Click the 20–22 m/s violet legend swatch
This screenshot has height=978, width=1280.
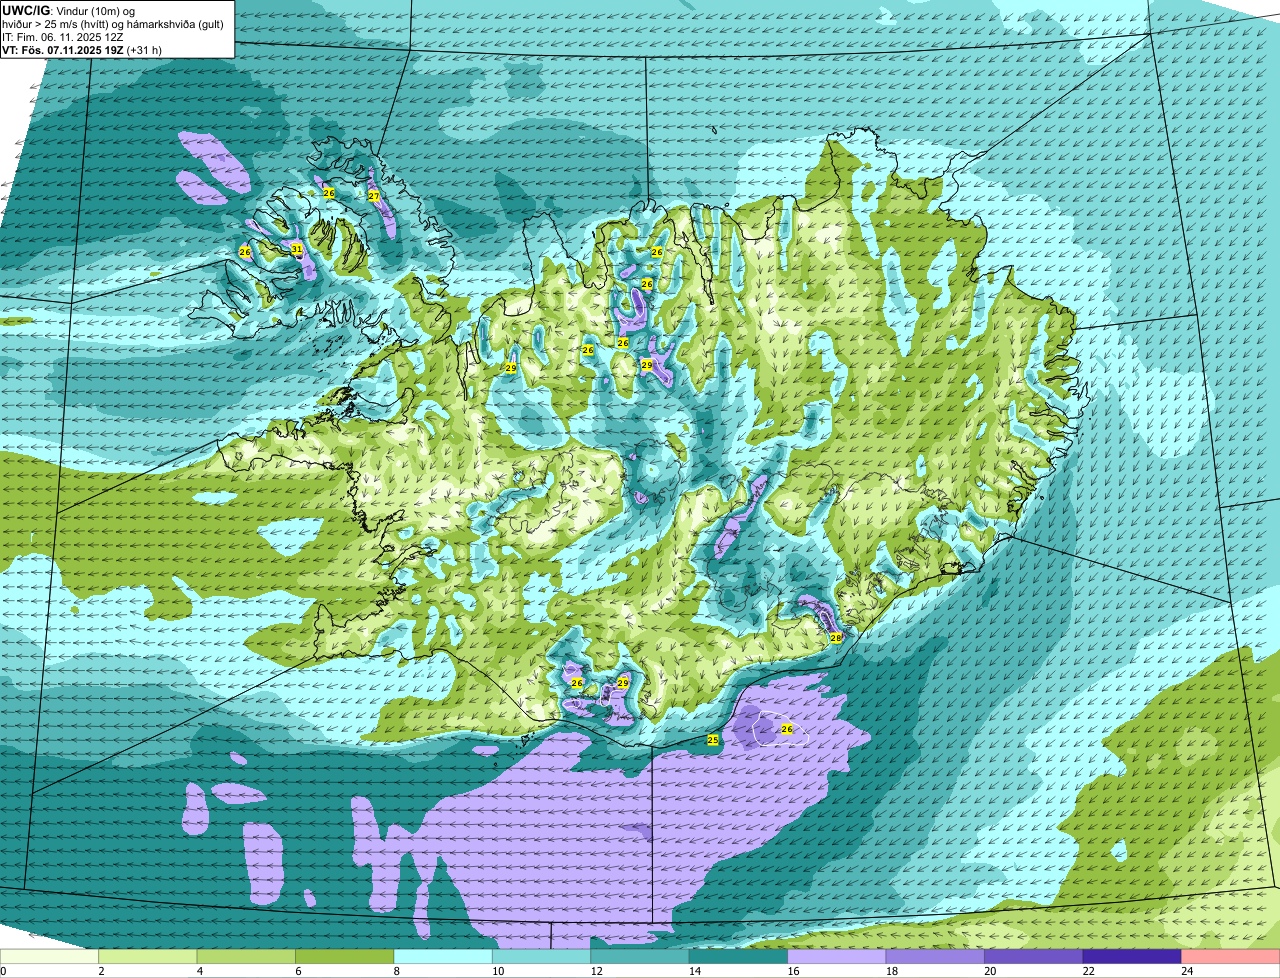1034,957
